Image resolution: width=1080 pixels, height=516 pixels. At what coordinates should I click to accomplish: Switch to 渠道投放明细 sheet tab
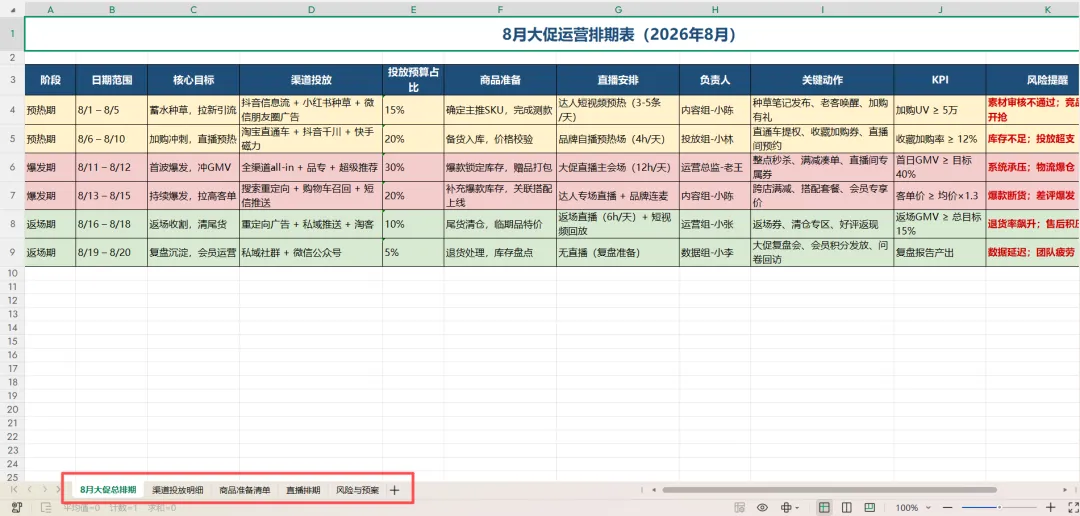point(178,491)
